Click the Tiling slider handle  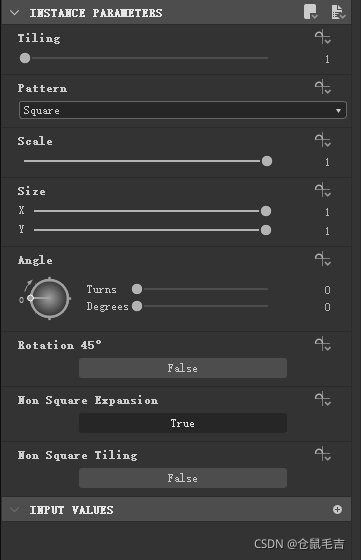tap(25, 58)
